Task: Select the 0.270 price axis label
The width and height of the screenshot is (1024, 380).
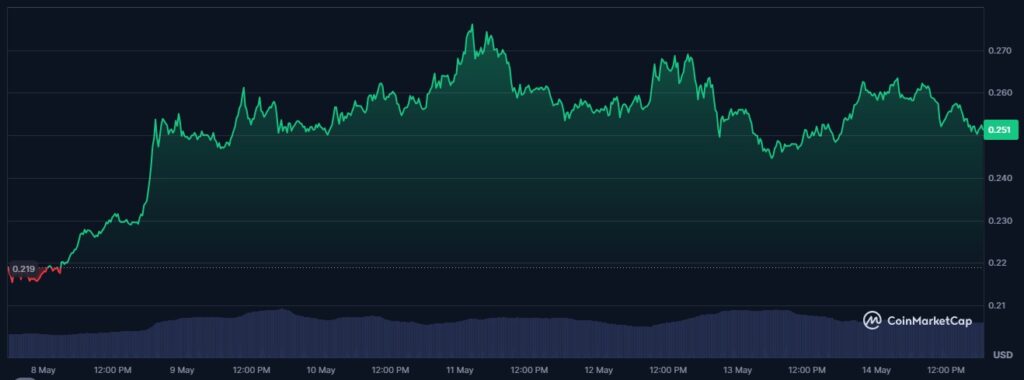Action: point(999,50)
